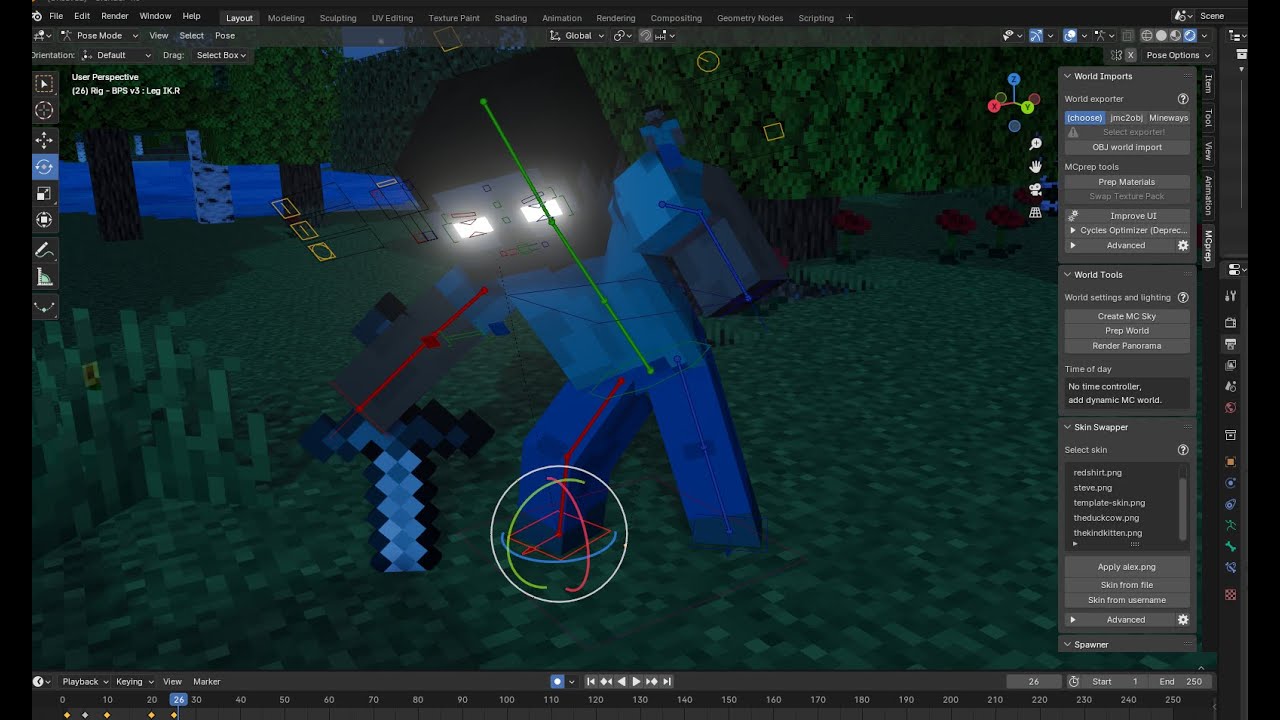Select material preview shading
The width and height of the screenshot is (1280, 720).
(1175, 35)
